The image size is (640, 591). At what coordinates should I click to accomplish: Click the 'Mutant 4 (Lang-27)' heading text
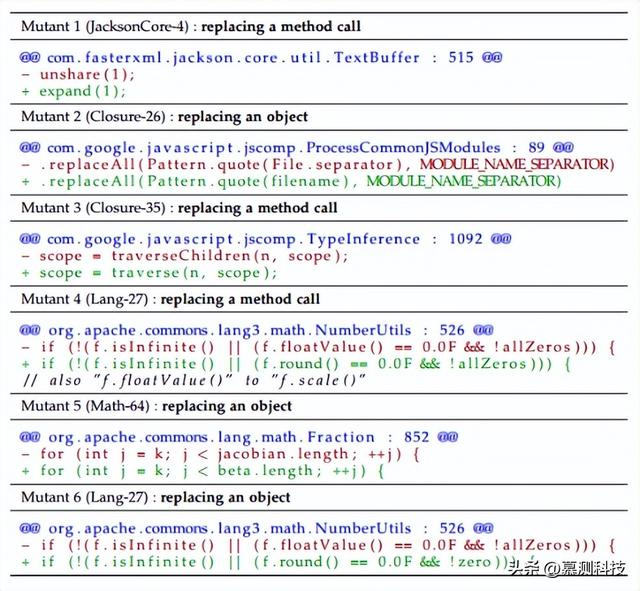click(x=84, y=299)
